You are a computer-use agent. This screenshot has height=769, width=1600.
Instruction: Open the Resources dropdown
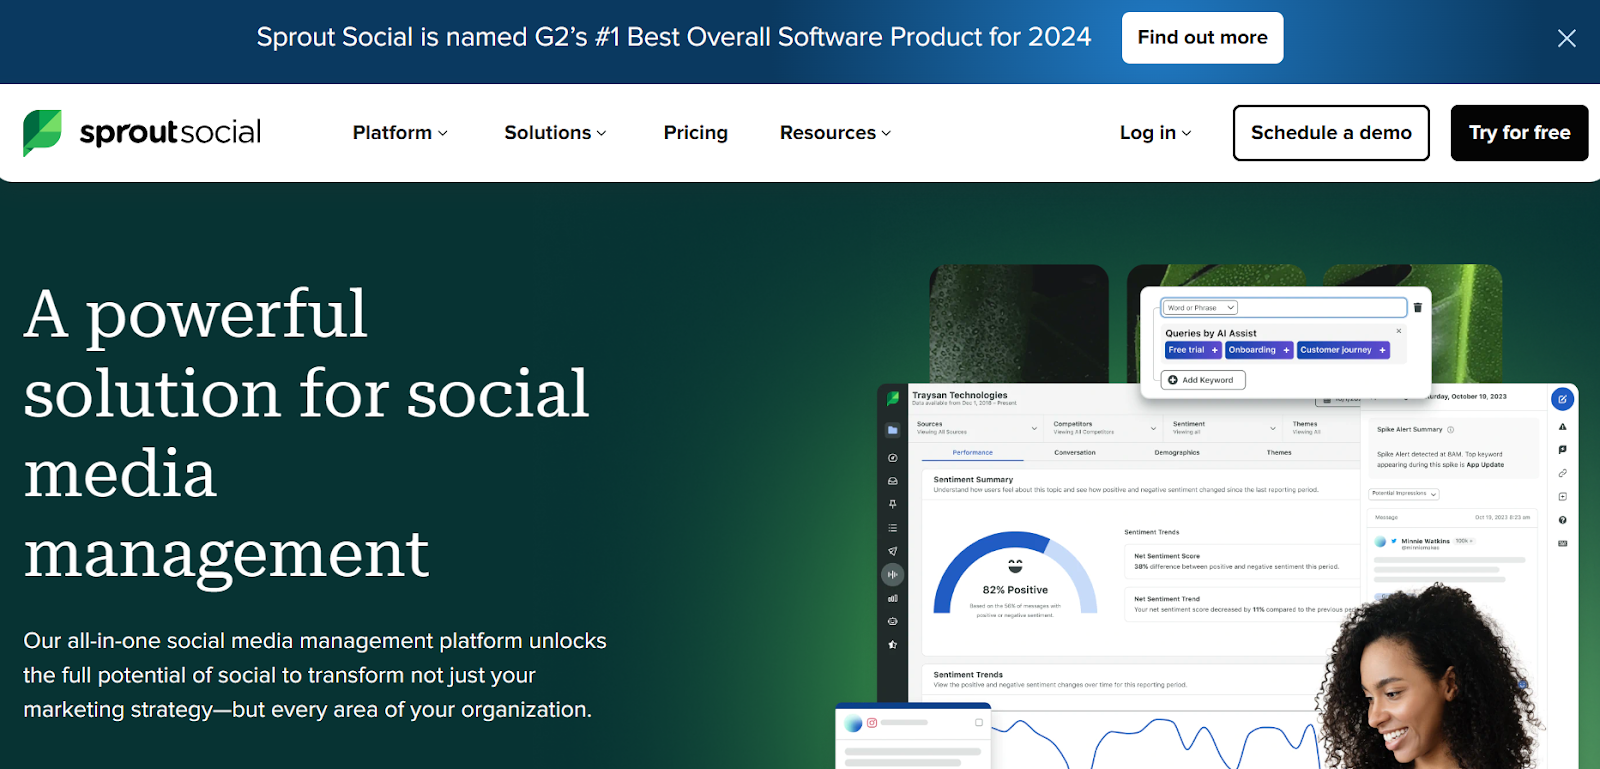point(835,133)
